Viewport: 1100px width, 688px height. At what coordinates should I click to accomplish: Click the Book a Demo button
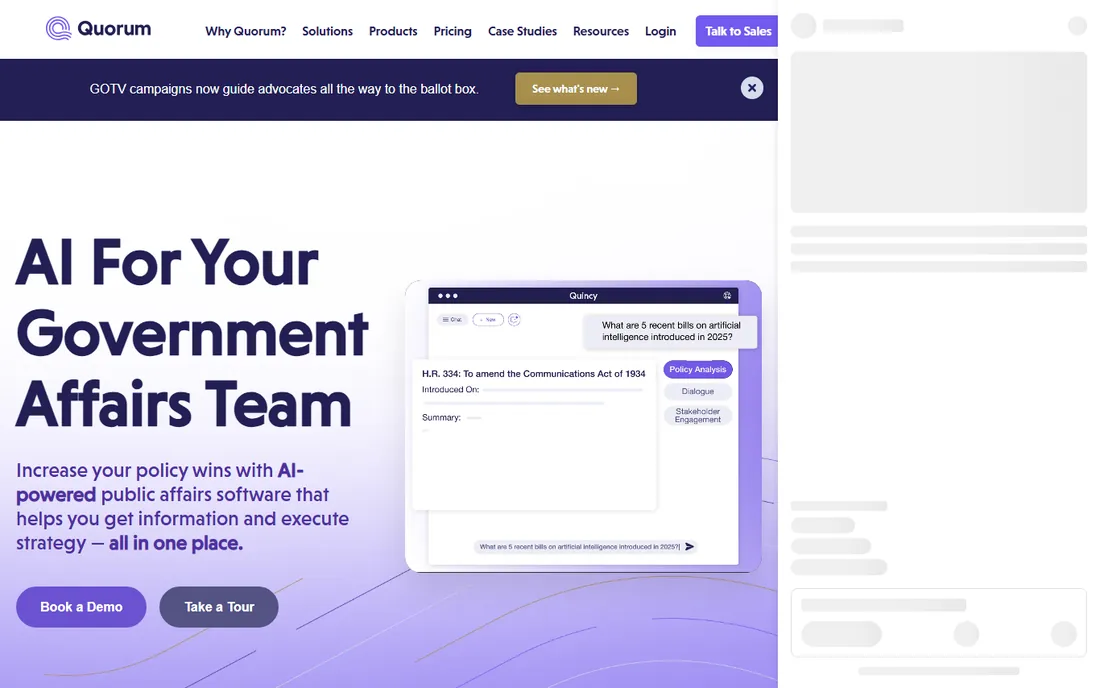pyautogui.click(x=81, y=607)
